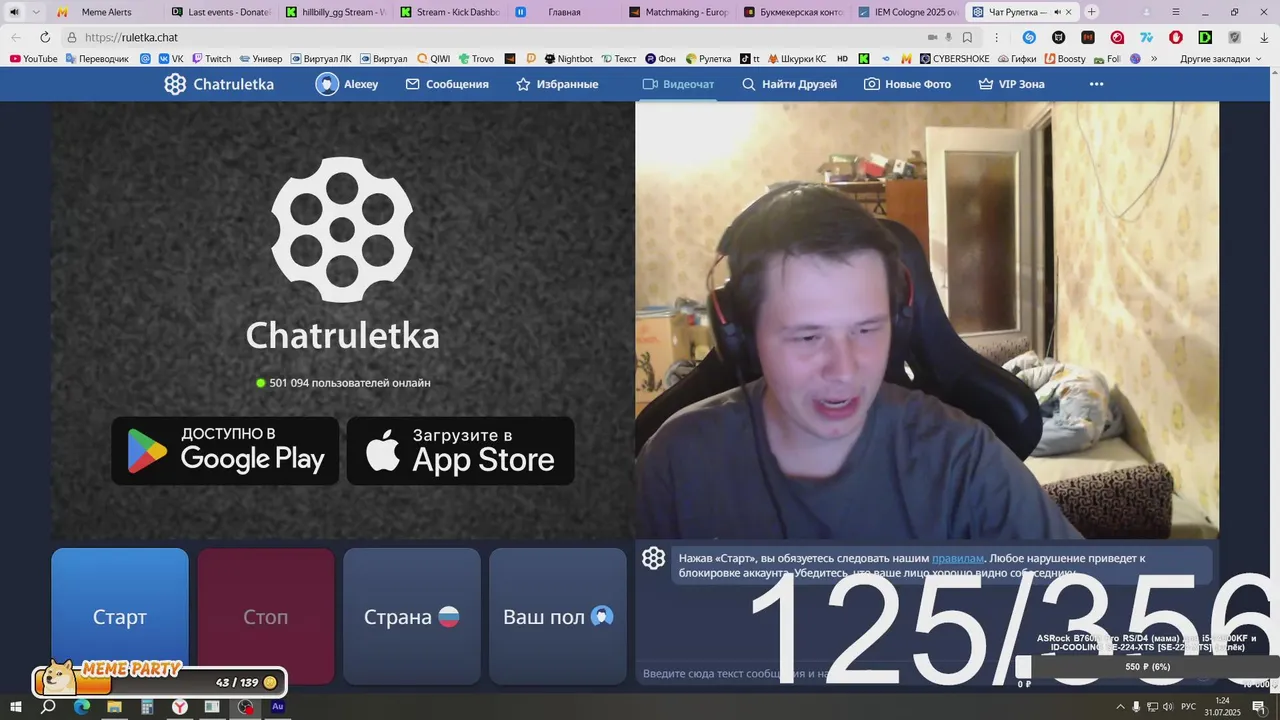
Task: Open the Google Play download badge
Action: (x=225, y=451)
